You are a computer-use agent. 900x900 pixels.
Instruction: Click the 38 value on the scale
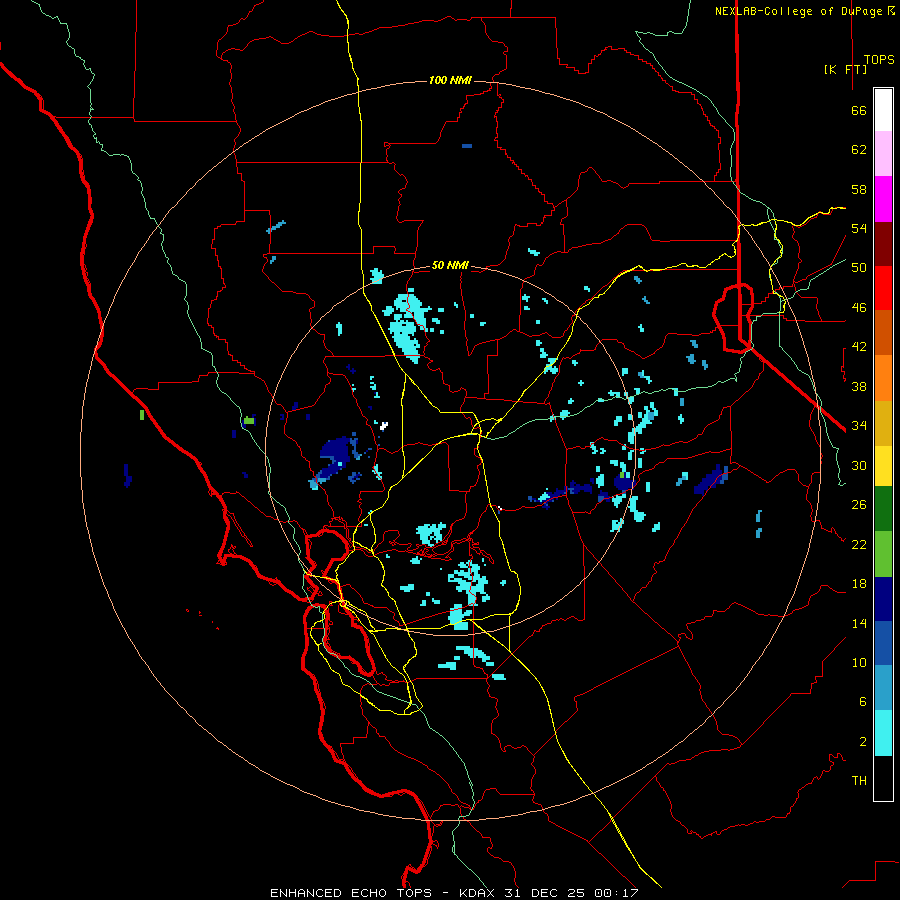(x=859, y=386)
